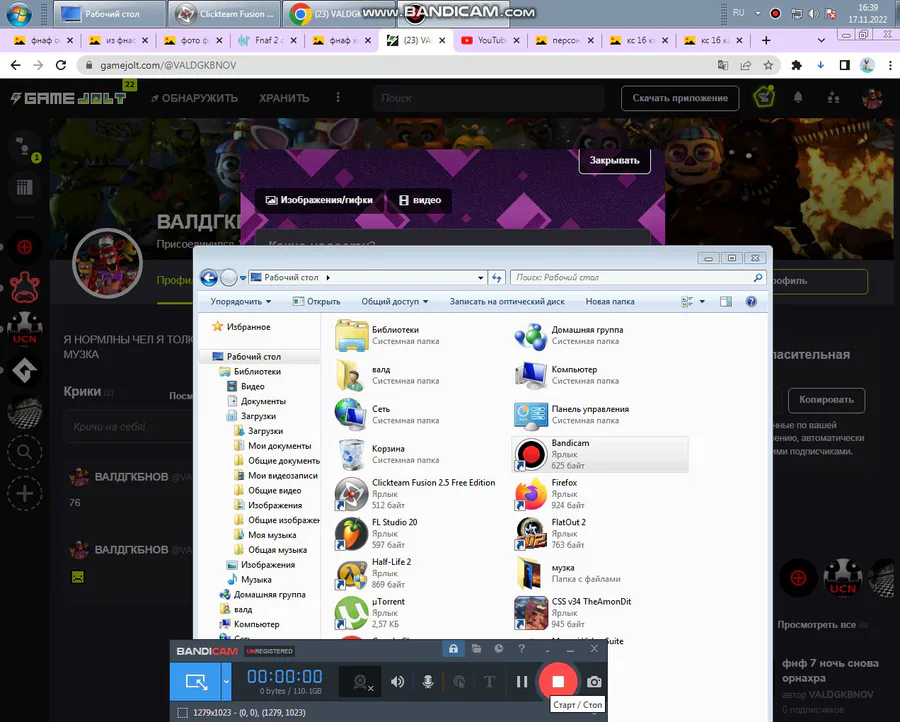Open Bandicam output folder icon

pos(476,649)
